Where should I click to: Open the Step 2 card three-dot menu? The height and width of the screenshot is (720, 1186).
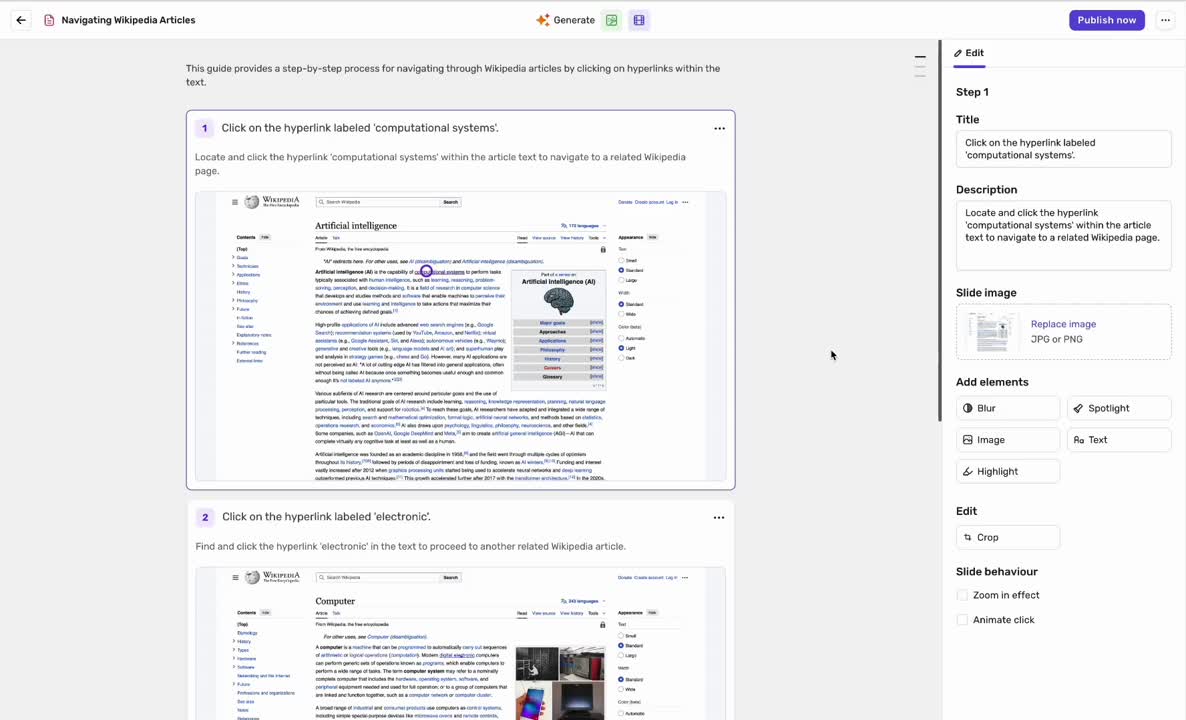(x=719, y=518)
